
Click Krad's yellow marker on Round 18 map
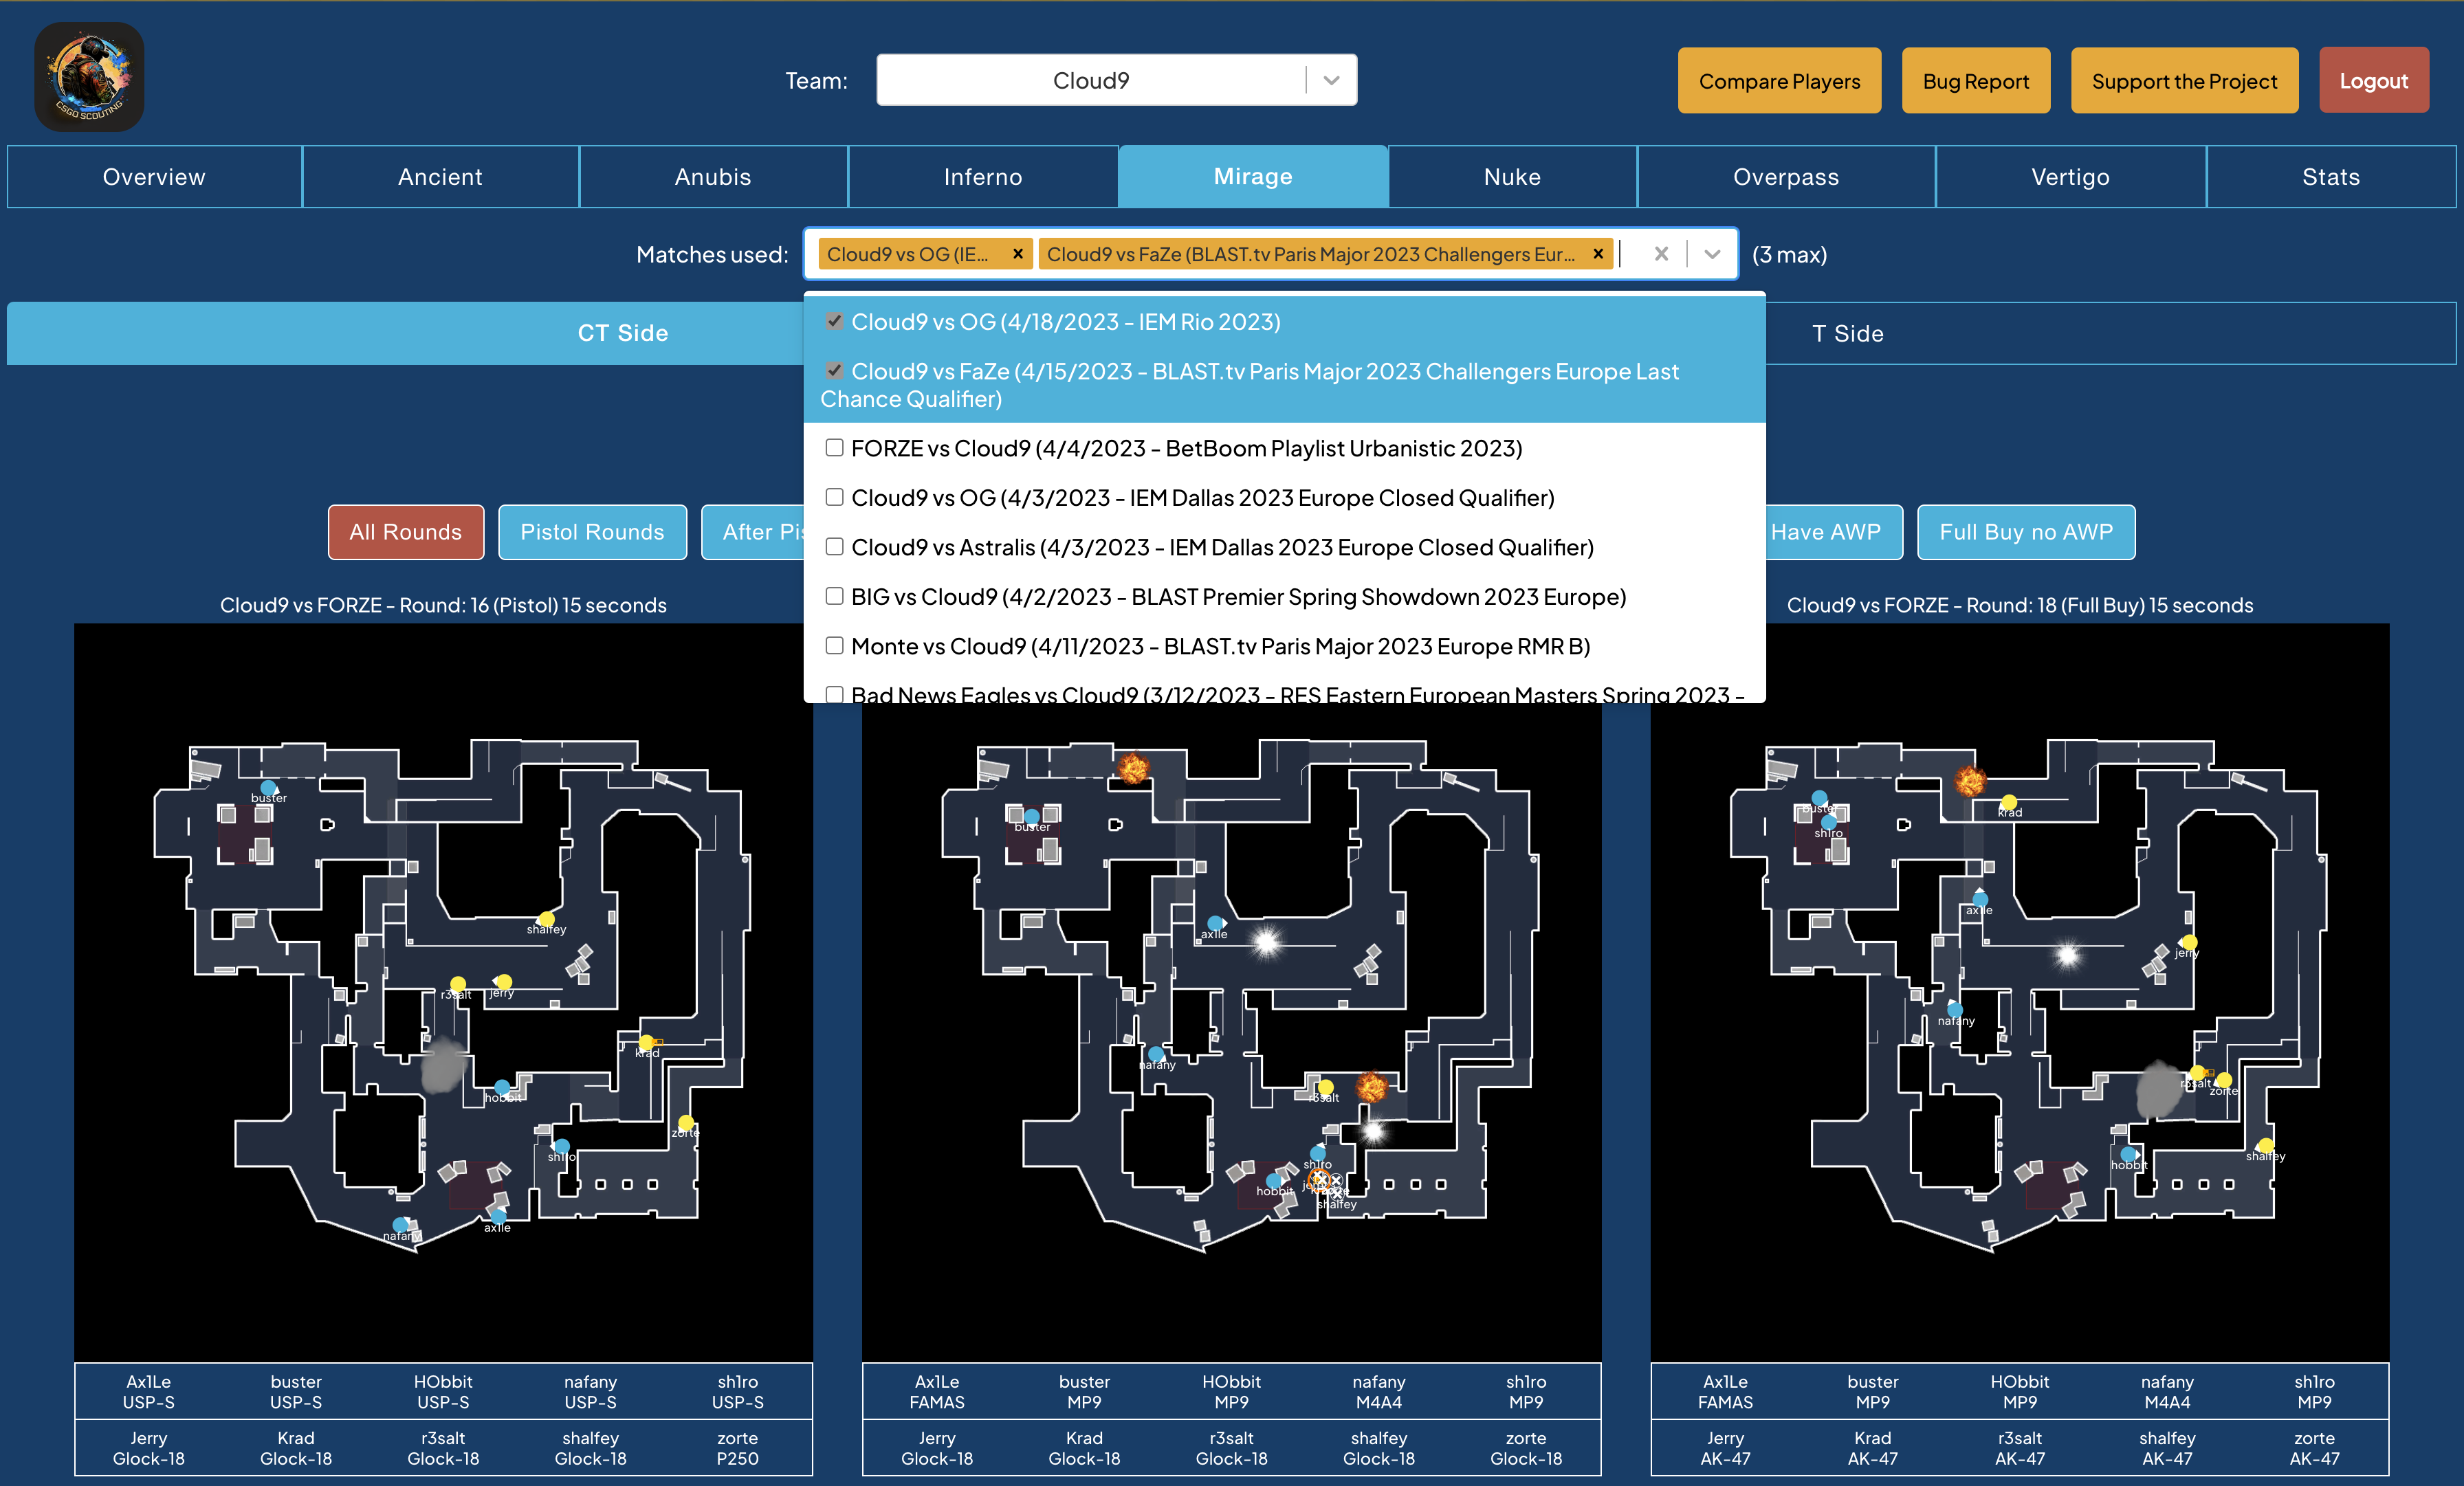(x=2009, y=802)
